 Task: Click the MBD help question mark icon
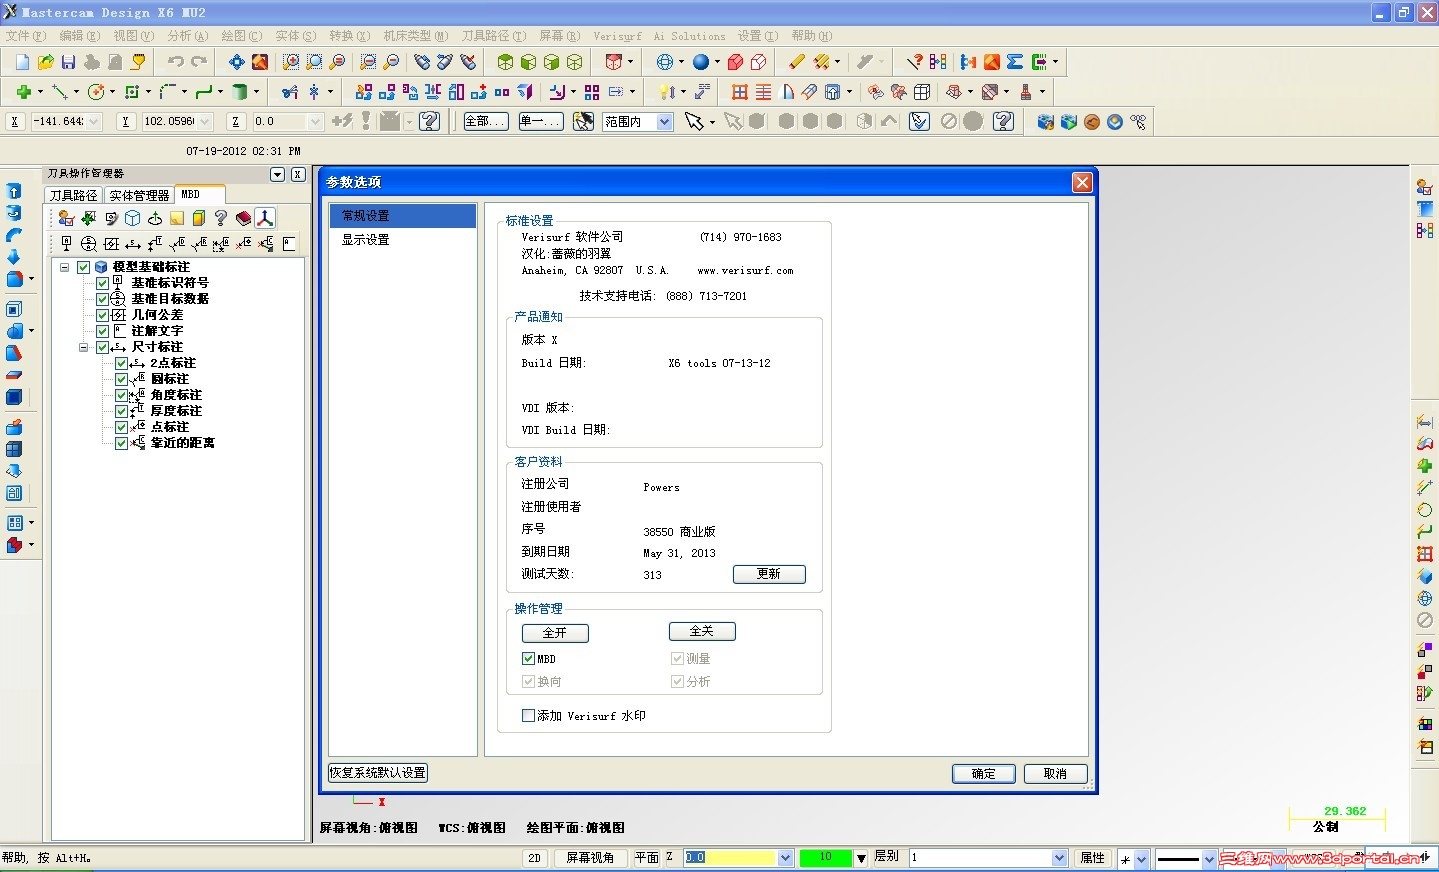pos(221,218)
